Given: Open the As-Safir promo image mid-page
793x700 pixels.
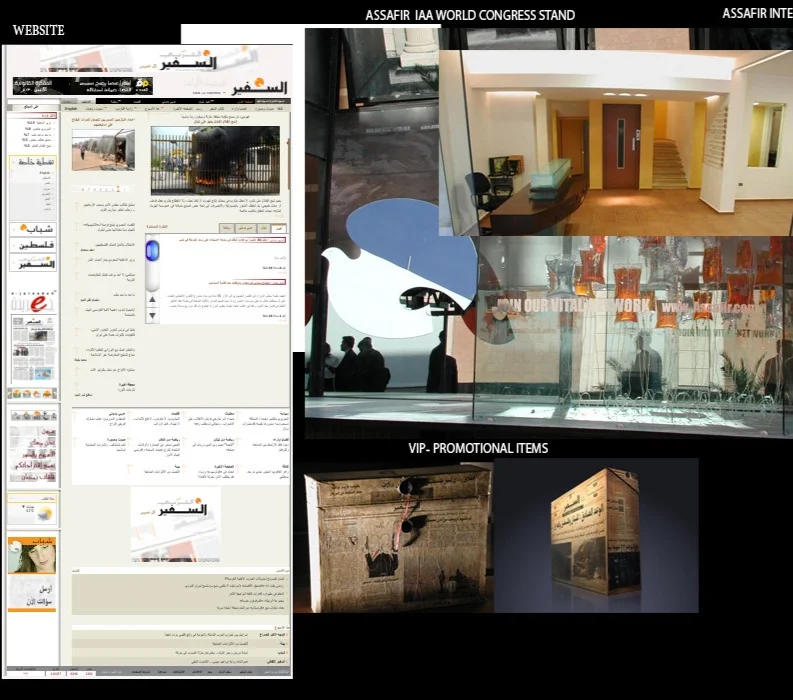Looking at the screenshot, I should click(175, 524).
